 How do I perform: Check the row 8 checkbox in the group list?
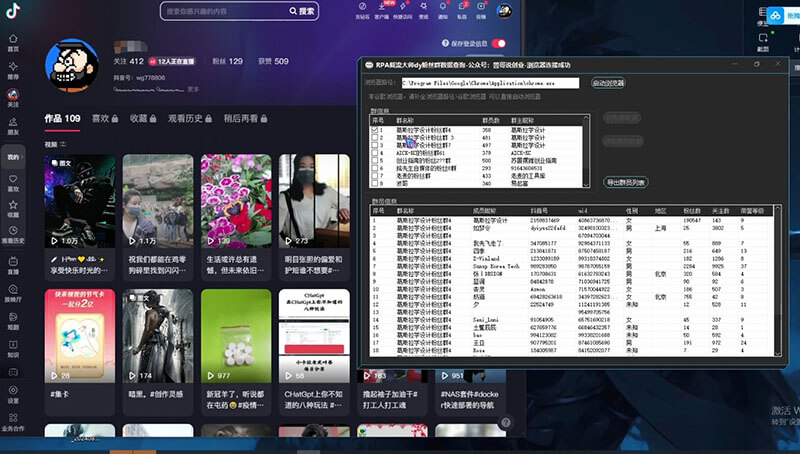pyautogui.click(x=375, y=183)
